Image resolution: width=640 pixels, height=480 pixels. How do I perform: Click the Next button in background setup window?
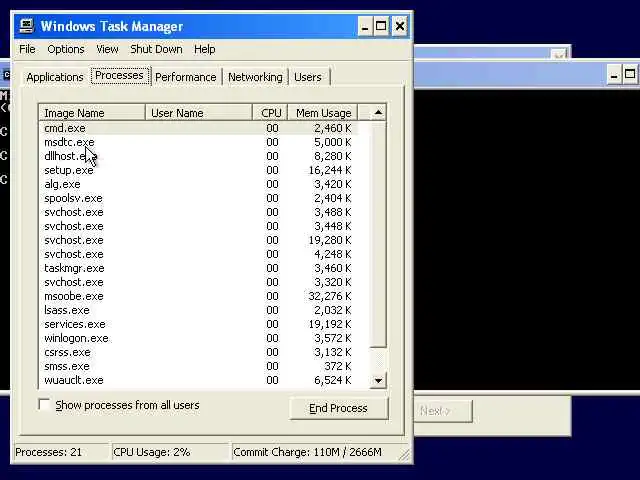pyautogui.click(x=443, y=411)
